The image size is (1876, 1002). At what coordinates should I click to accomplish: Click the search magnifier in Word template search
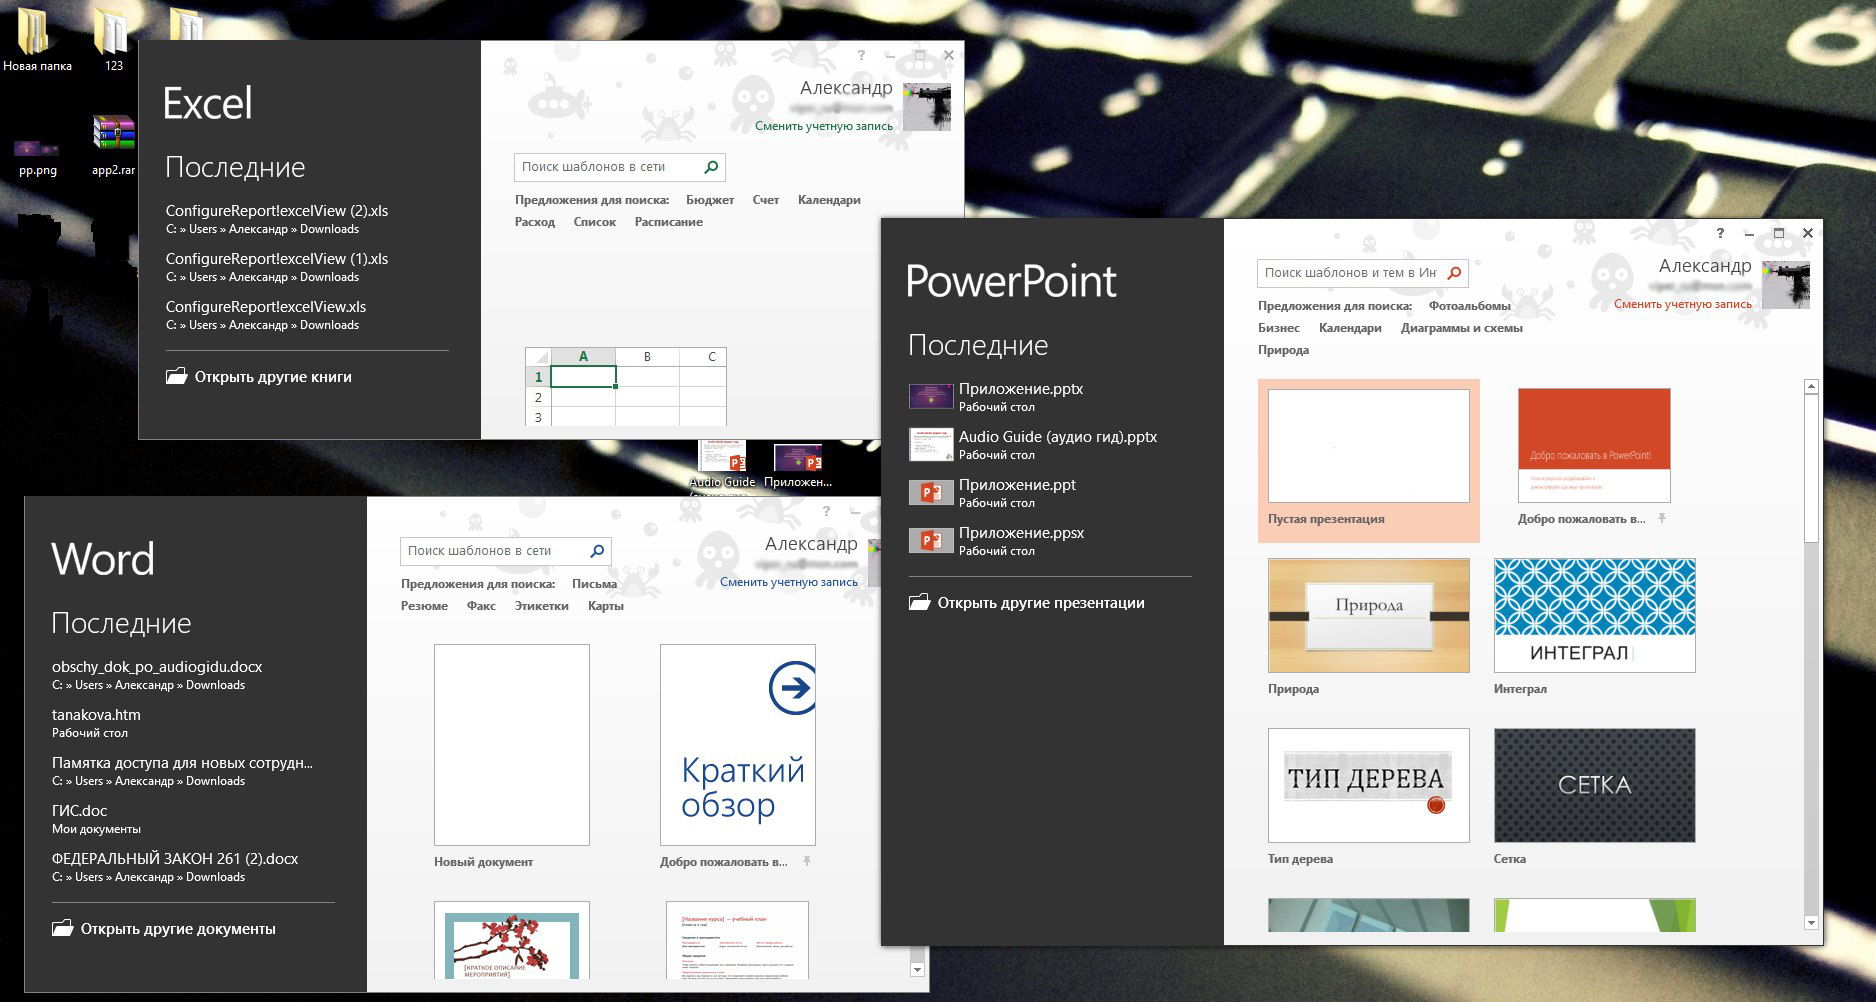[597, 551]
